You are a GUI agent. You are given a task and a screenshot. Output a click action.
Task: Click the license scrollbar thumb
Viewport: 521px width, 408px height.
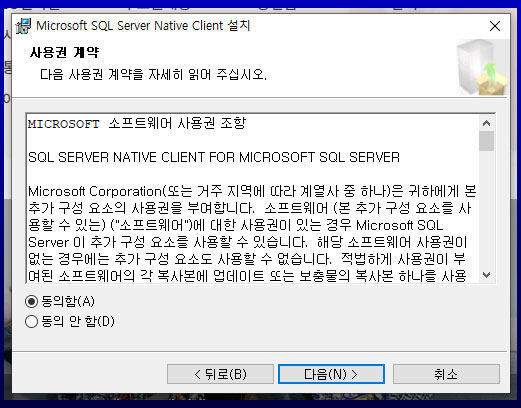pos(486,141)
